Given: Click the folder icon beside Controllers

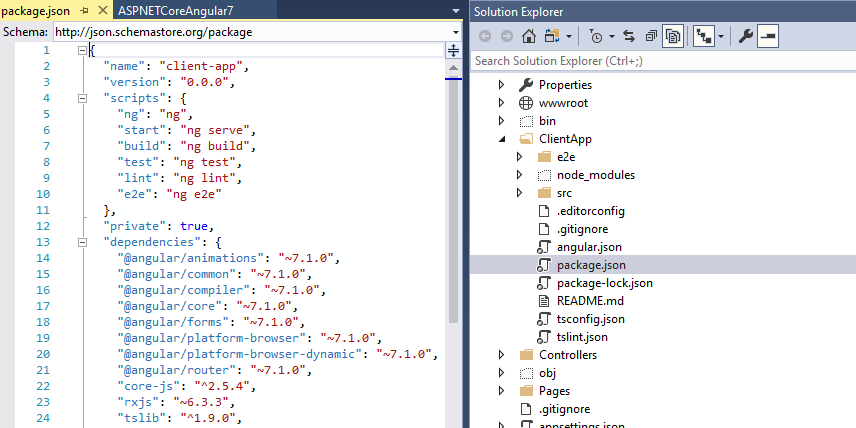Looking at the screenshot, I should point(526,355).
